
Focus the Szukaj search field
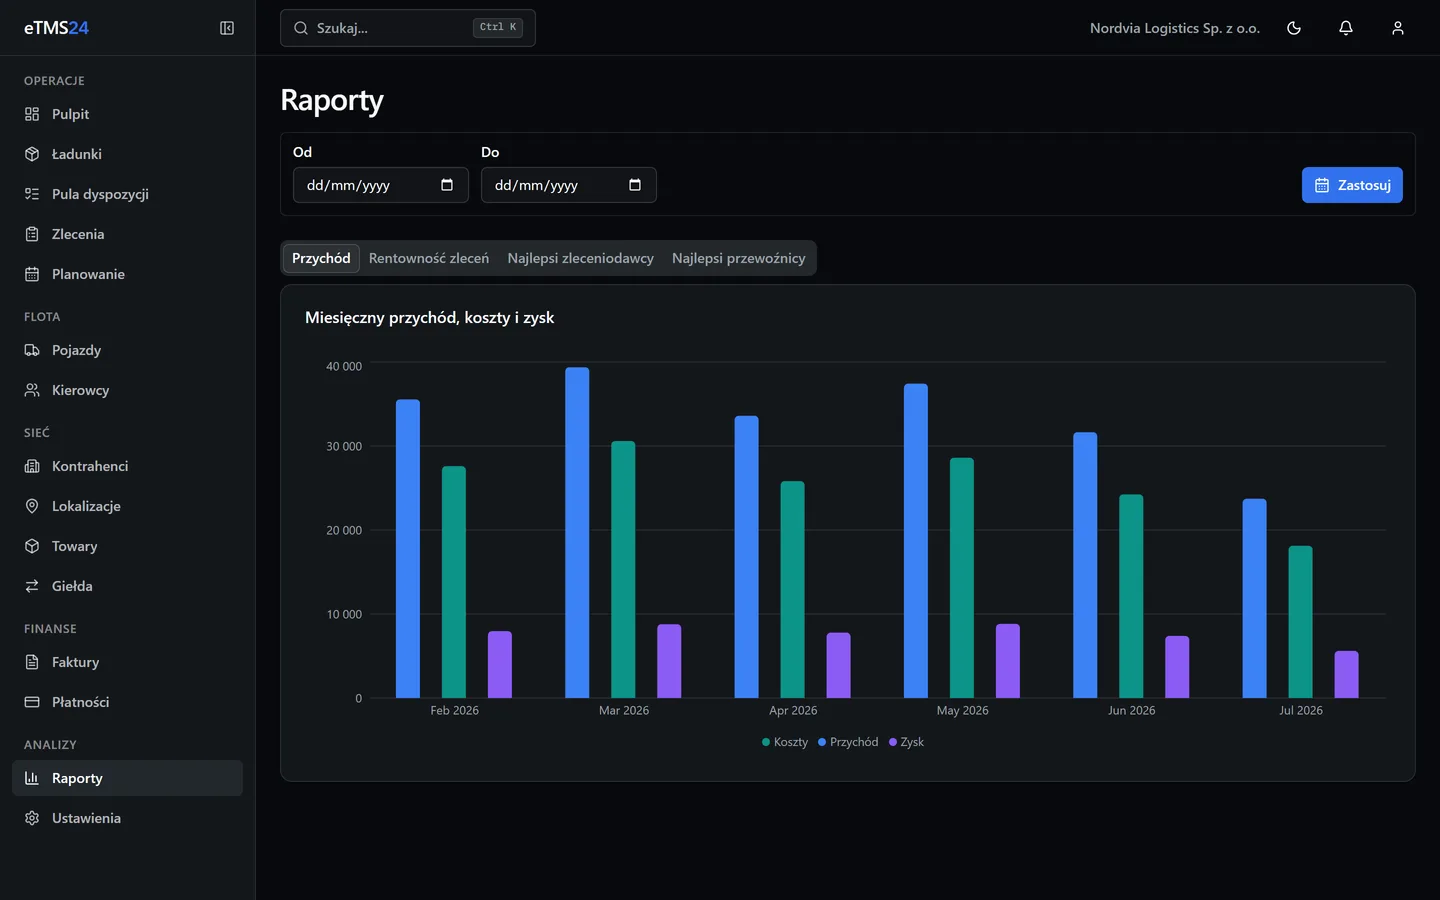point(408,28)
